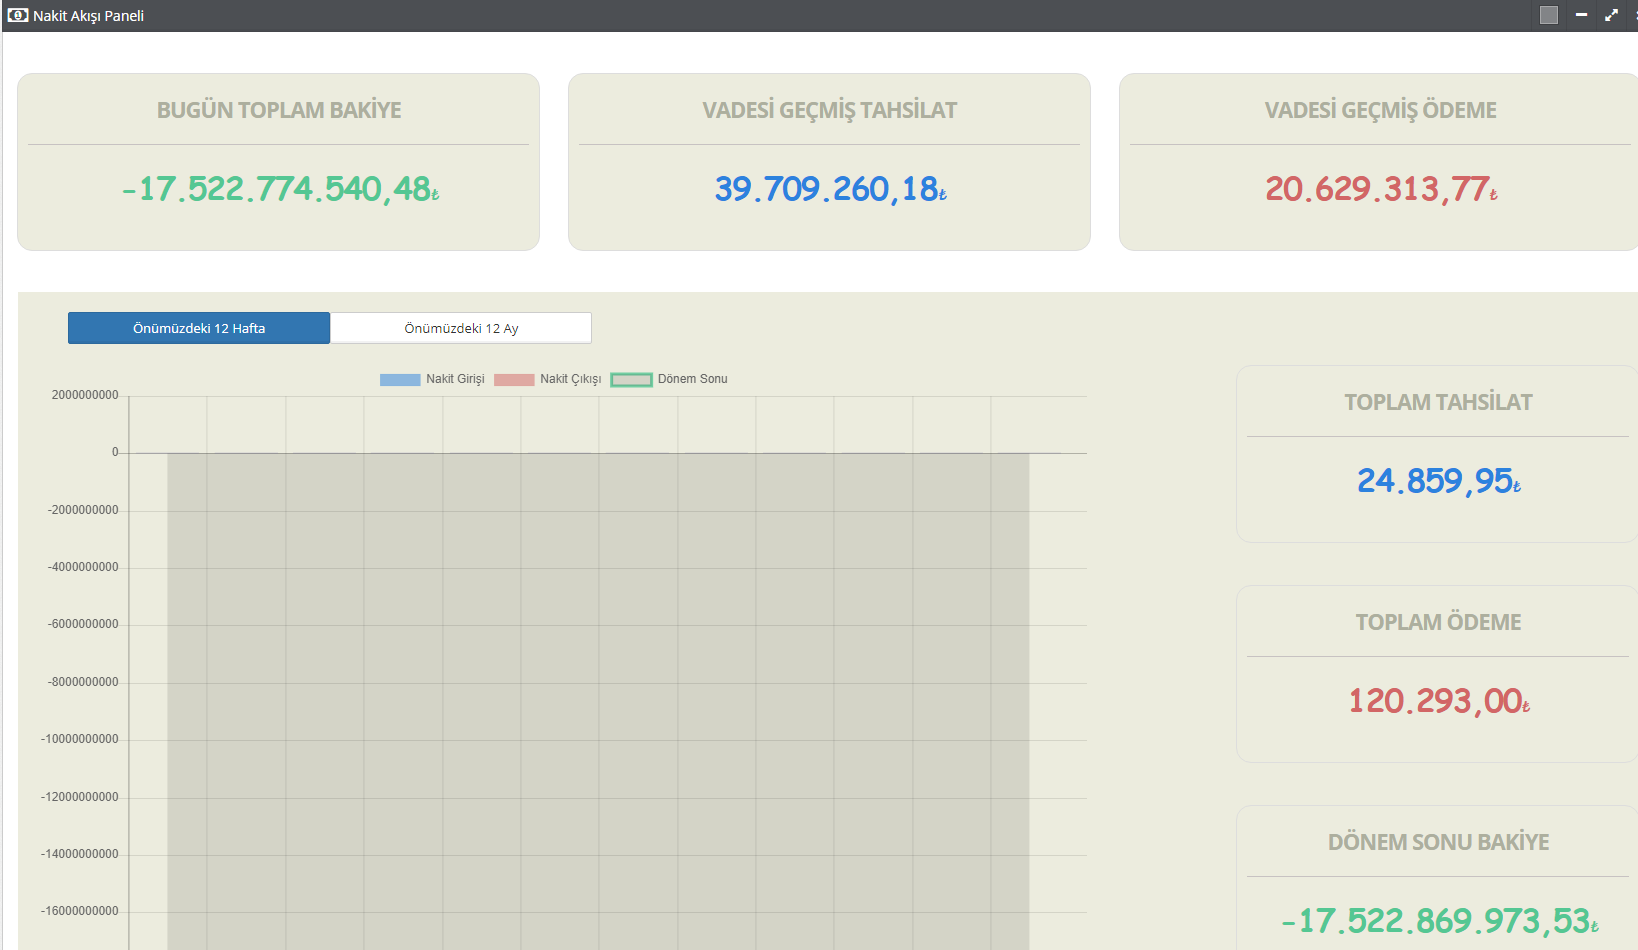Hide Nakit Çıkışı series via red legend swatch

click(514, 380)
